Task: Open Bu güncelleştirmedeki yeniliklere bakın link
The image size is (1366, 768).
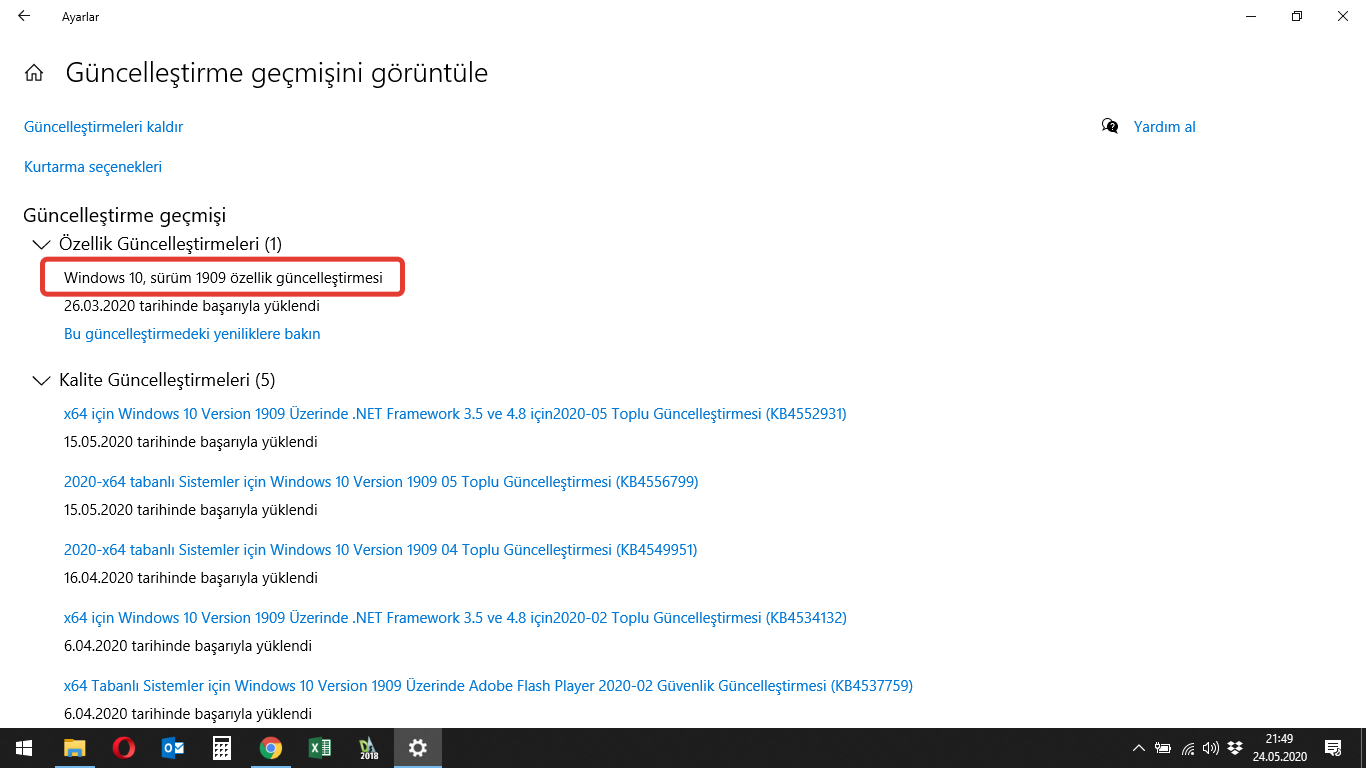Action: point(192,334)
